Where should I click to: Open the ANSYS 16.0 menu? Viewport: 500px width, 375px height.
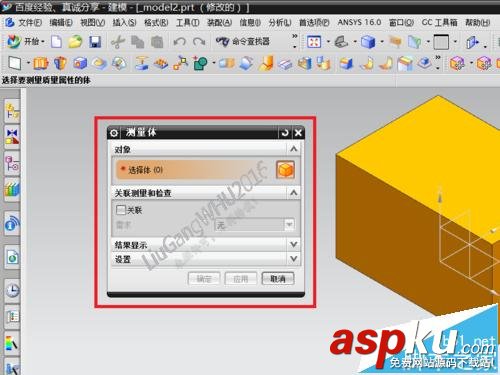359,22
